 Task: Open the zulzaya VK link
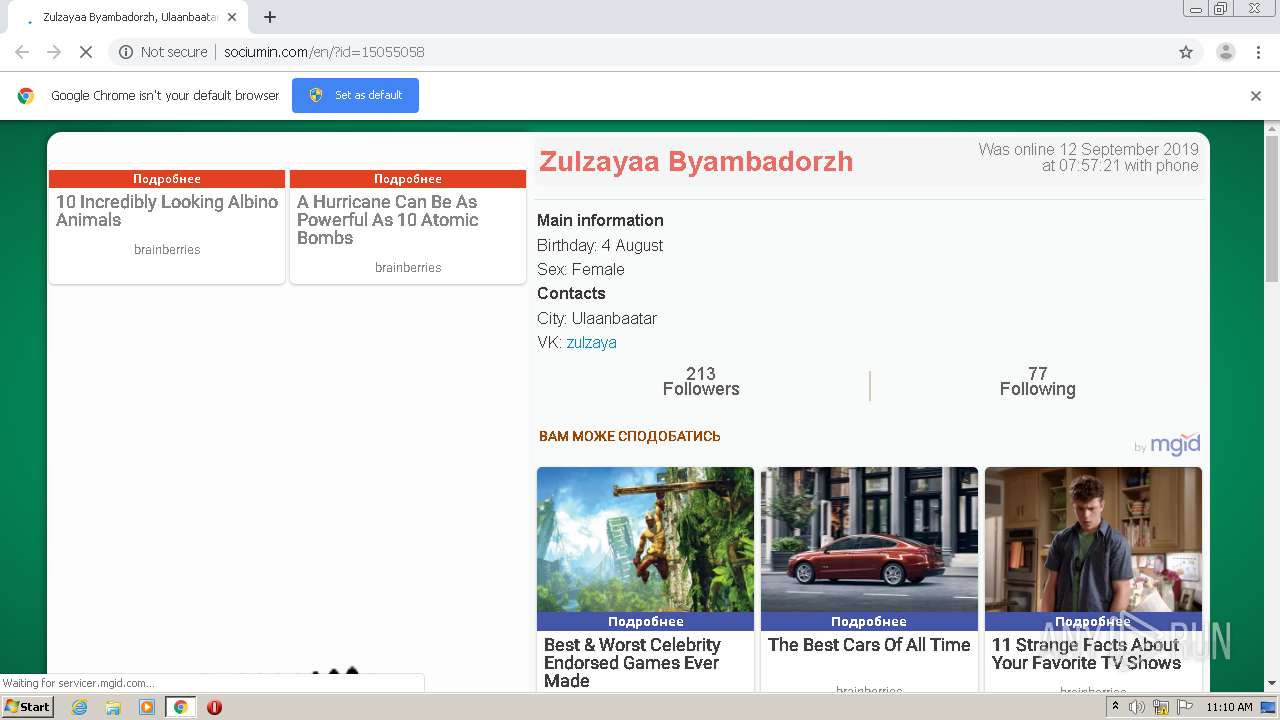[x=591, y=342]
